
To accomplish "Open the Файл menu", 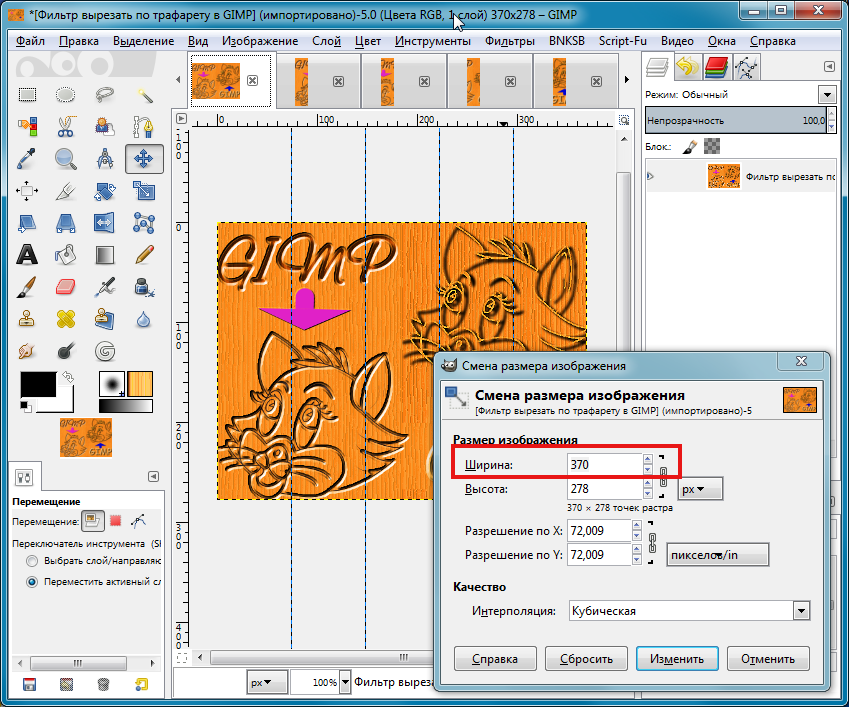I will pos(30,41).
